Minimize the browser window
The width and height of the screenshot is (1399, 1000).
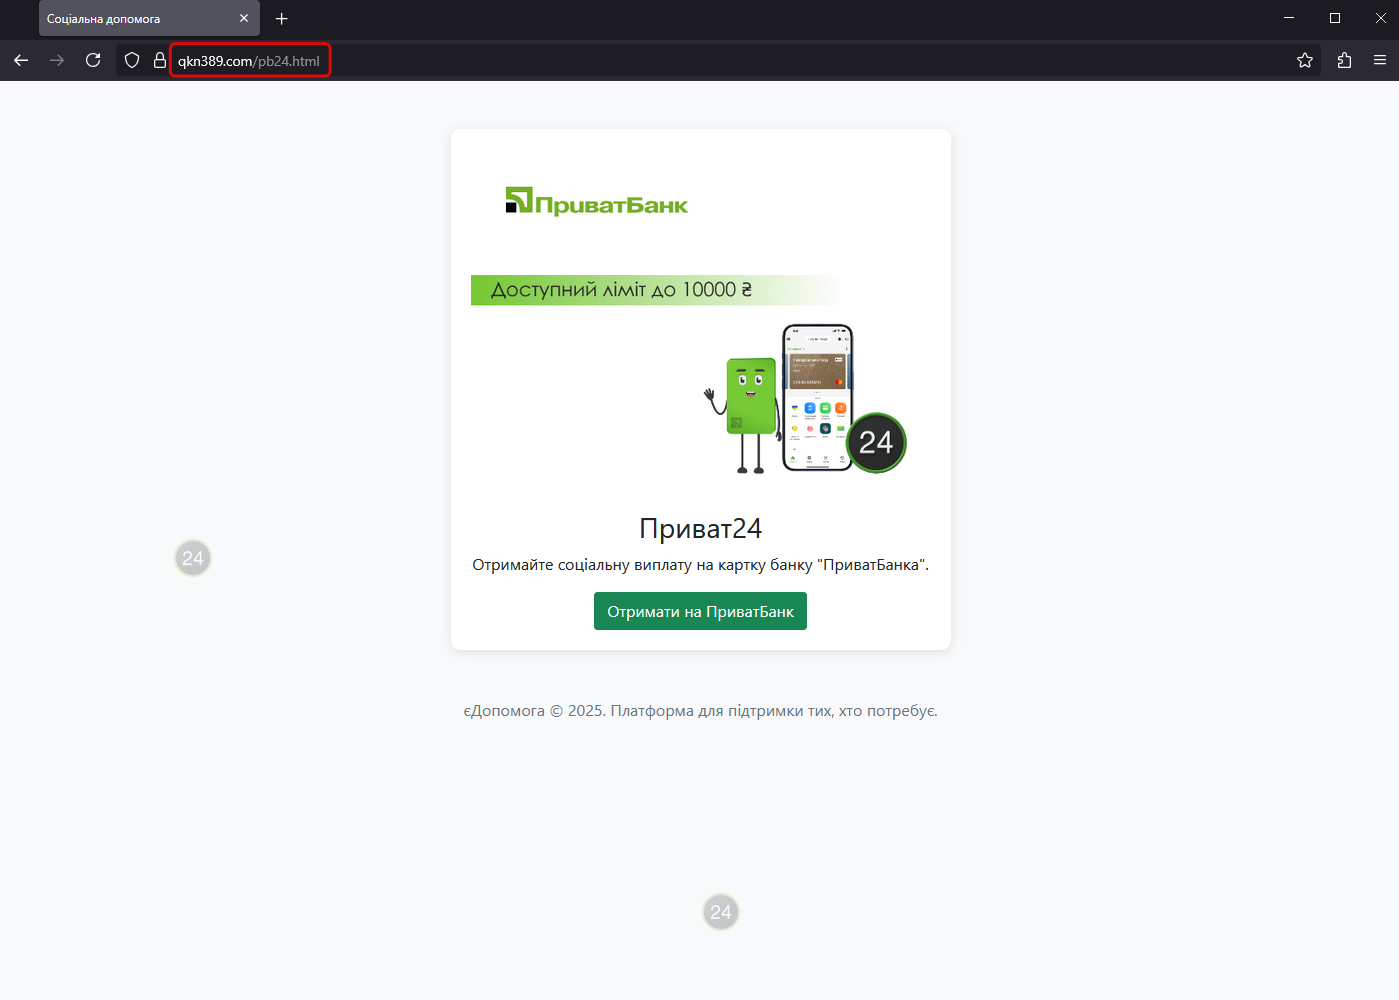1289,18
